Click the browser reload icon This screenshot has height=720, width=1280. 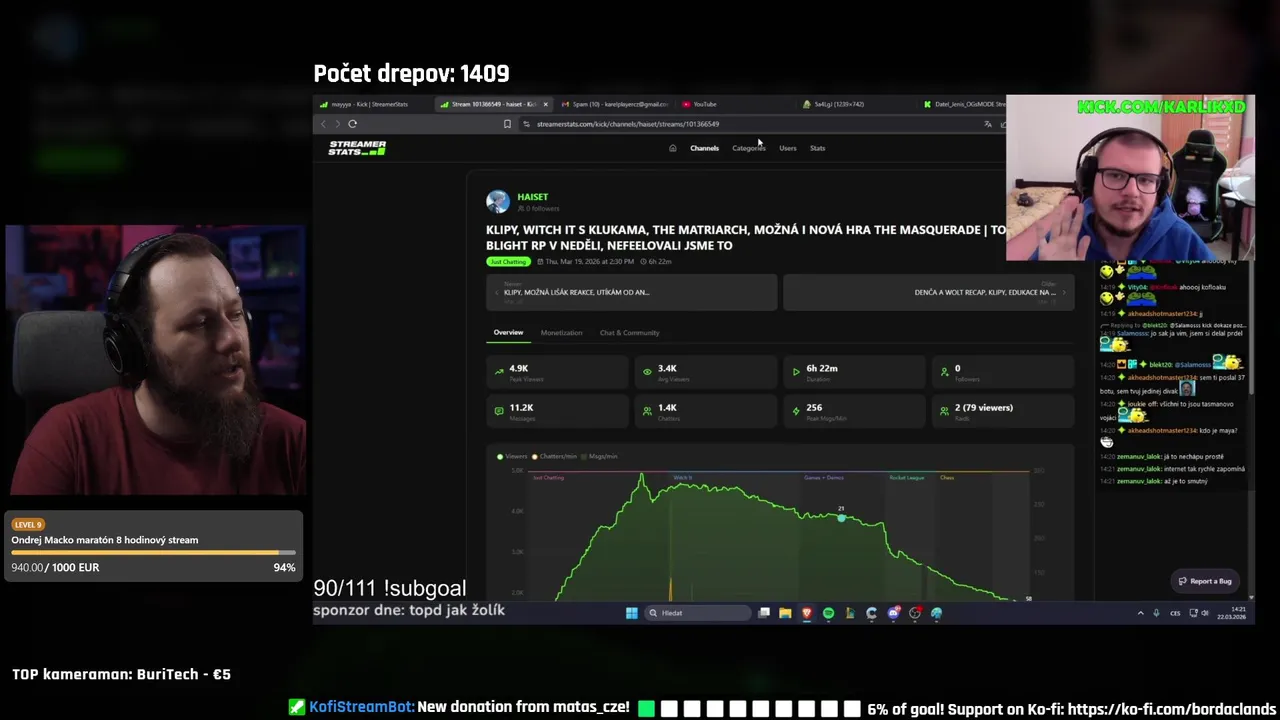[x=353, y=124]
